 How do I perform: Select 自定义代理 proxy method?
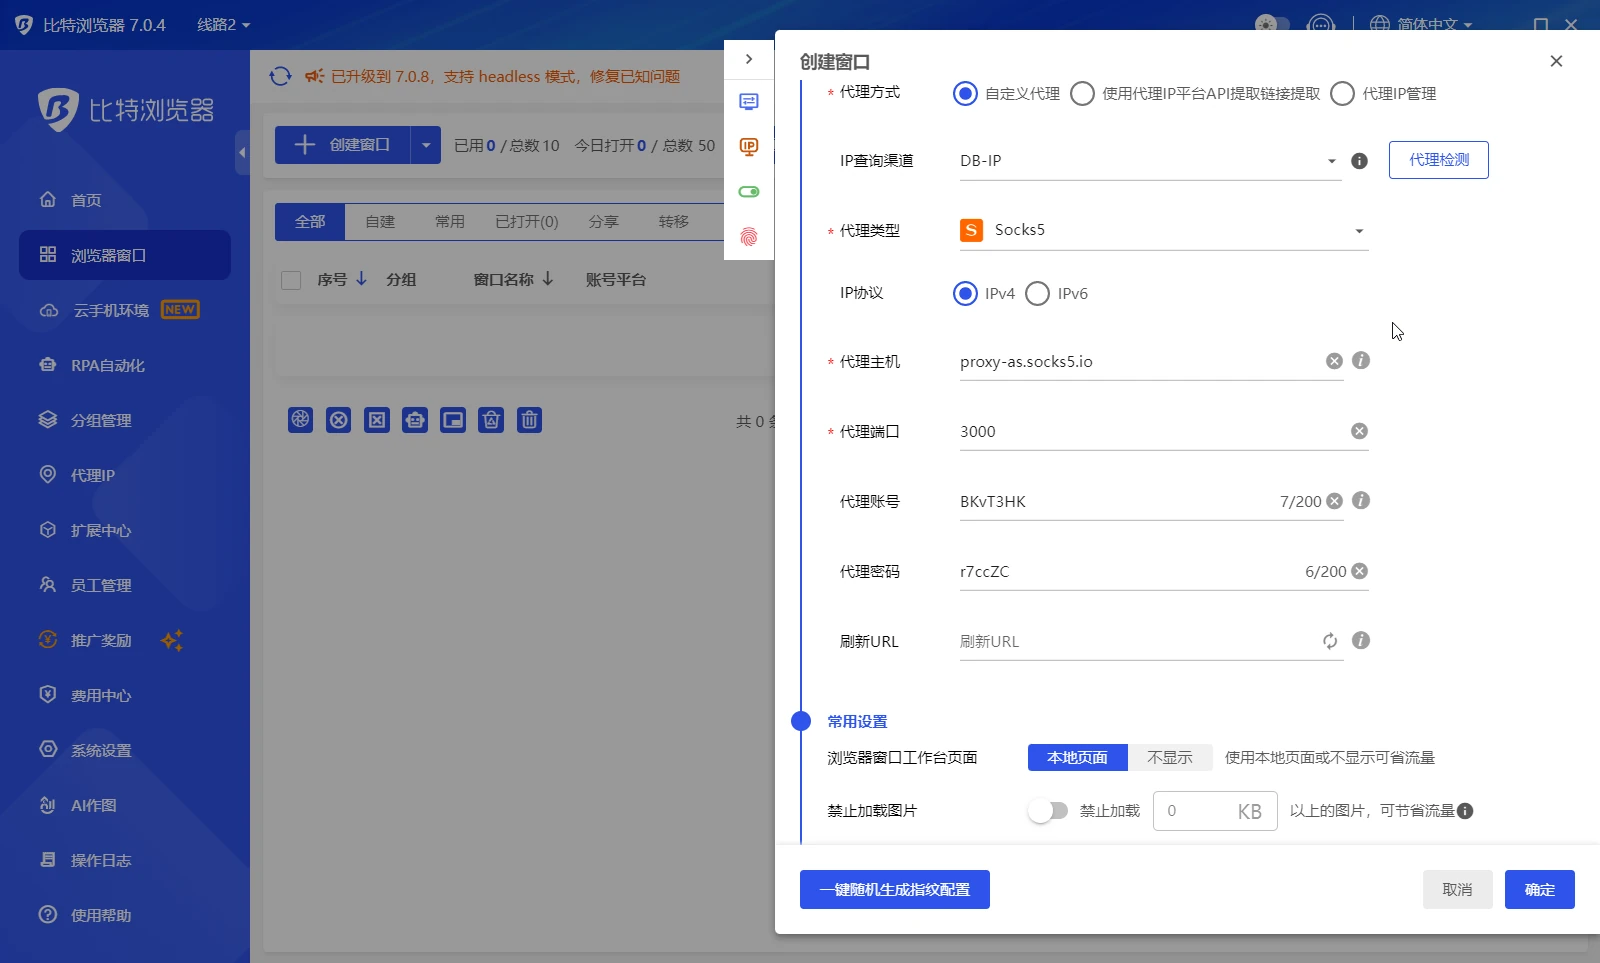pyautogui.click(x=965, y=94)
